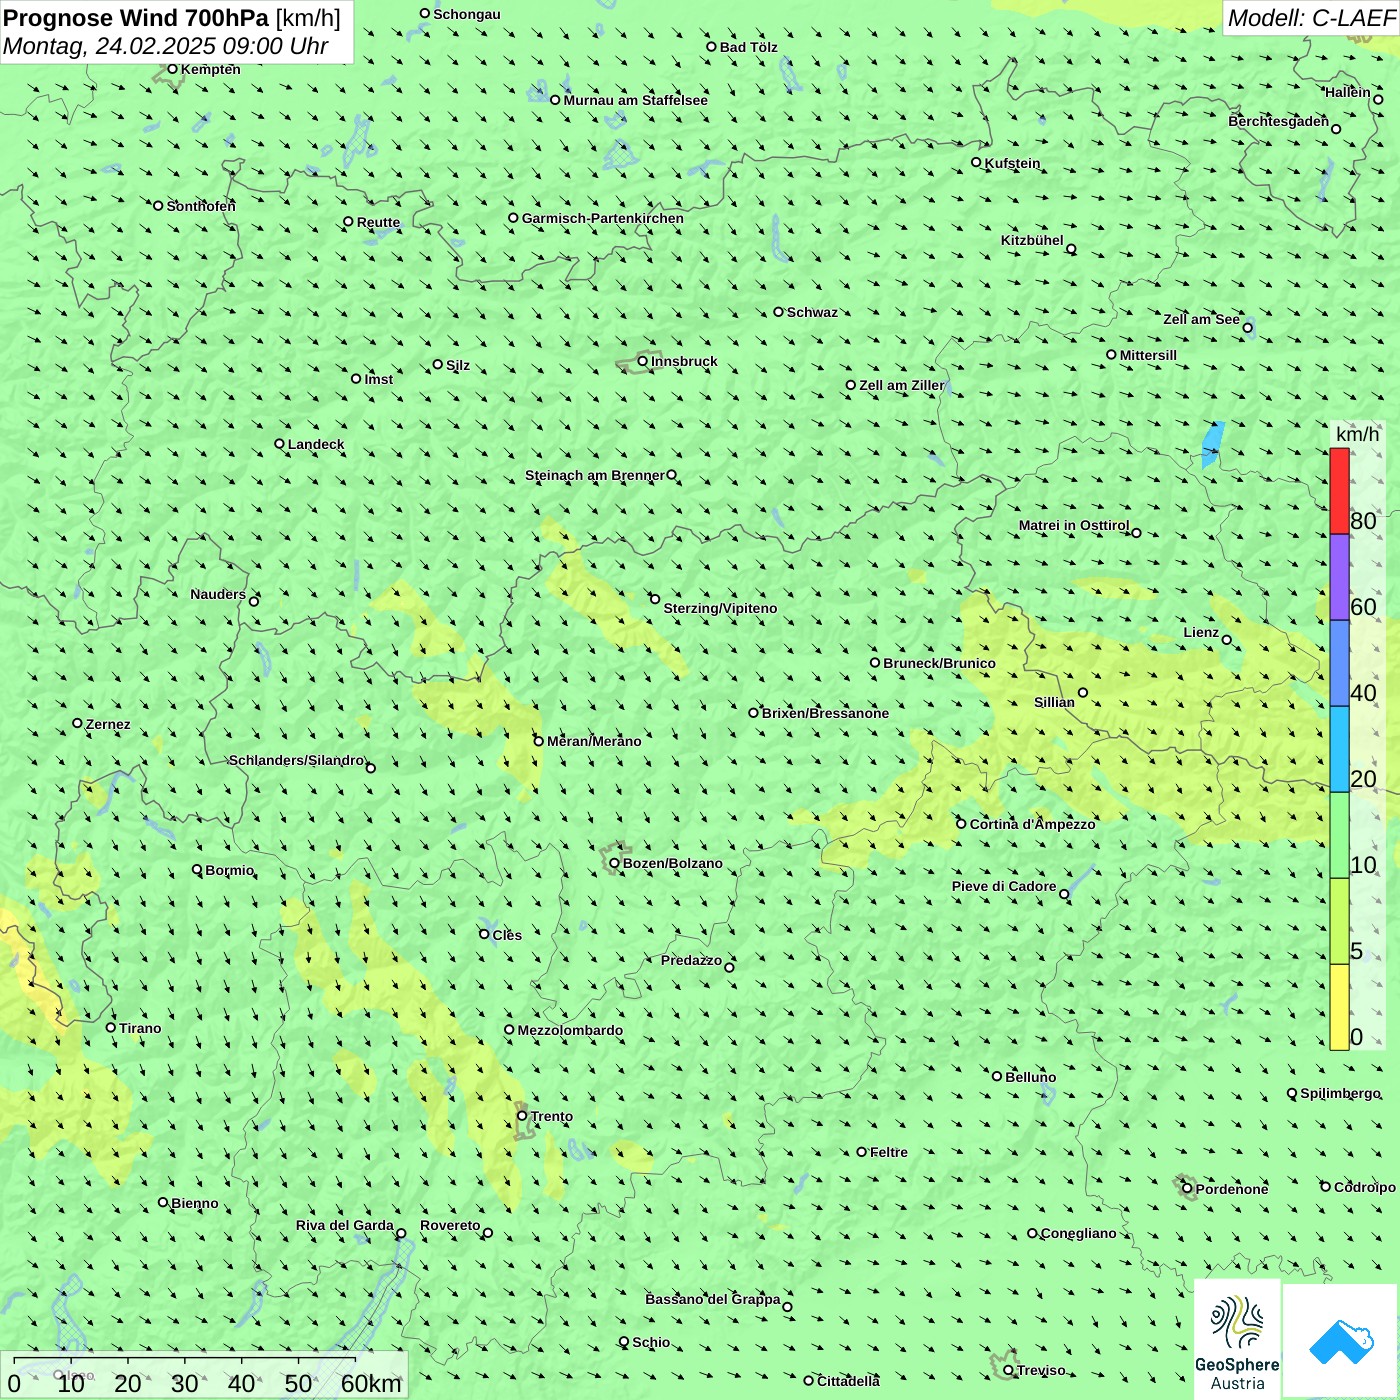The width and height of the screenshot is (1400, 1400).
Task: Click the Brixen/Bressanone label
Action: [825, 713]
